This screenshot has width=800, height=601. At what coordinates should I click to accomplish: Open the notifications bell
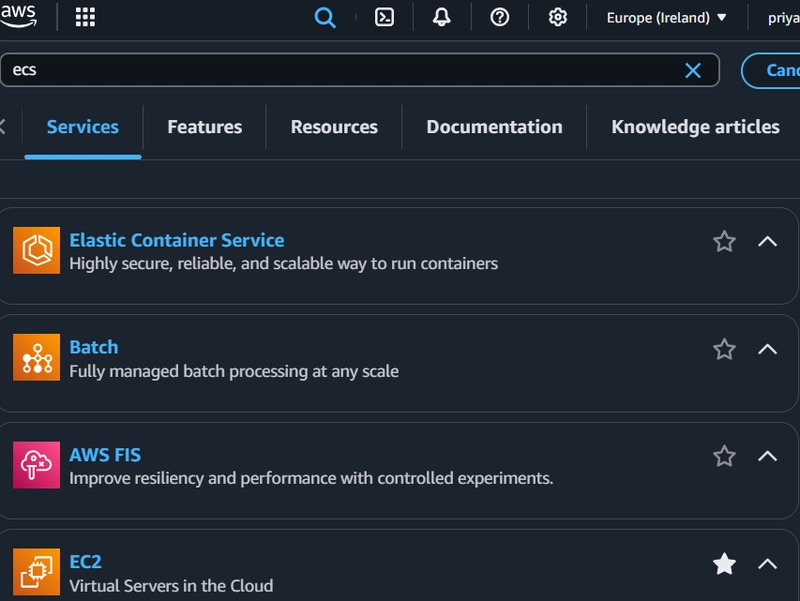tap(442, 17)
